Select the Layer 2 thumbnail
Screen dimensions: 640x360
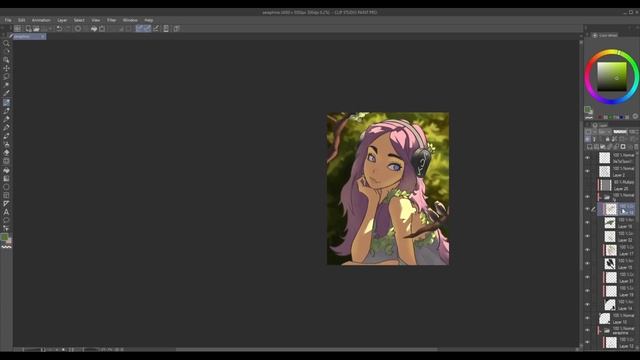click(x=604, y=171)
